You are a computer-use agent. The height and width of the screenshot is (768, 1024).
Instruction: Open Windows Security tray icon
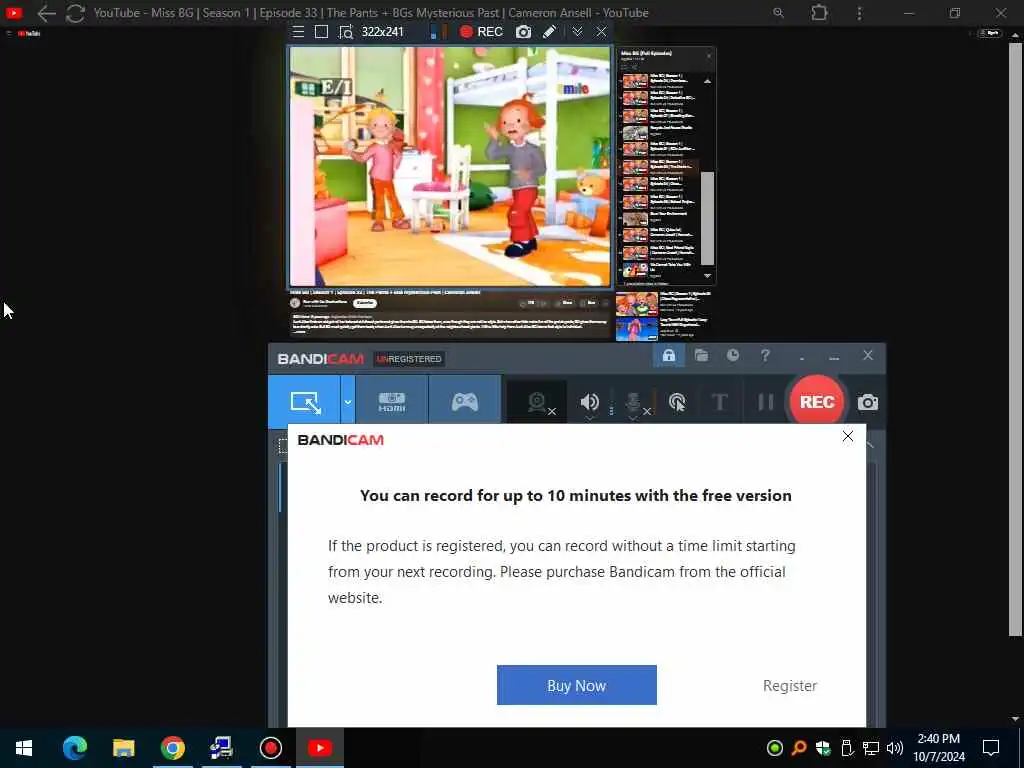tap(823, 748)
